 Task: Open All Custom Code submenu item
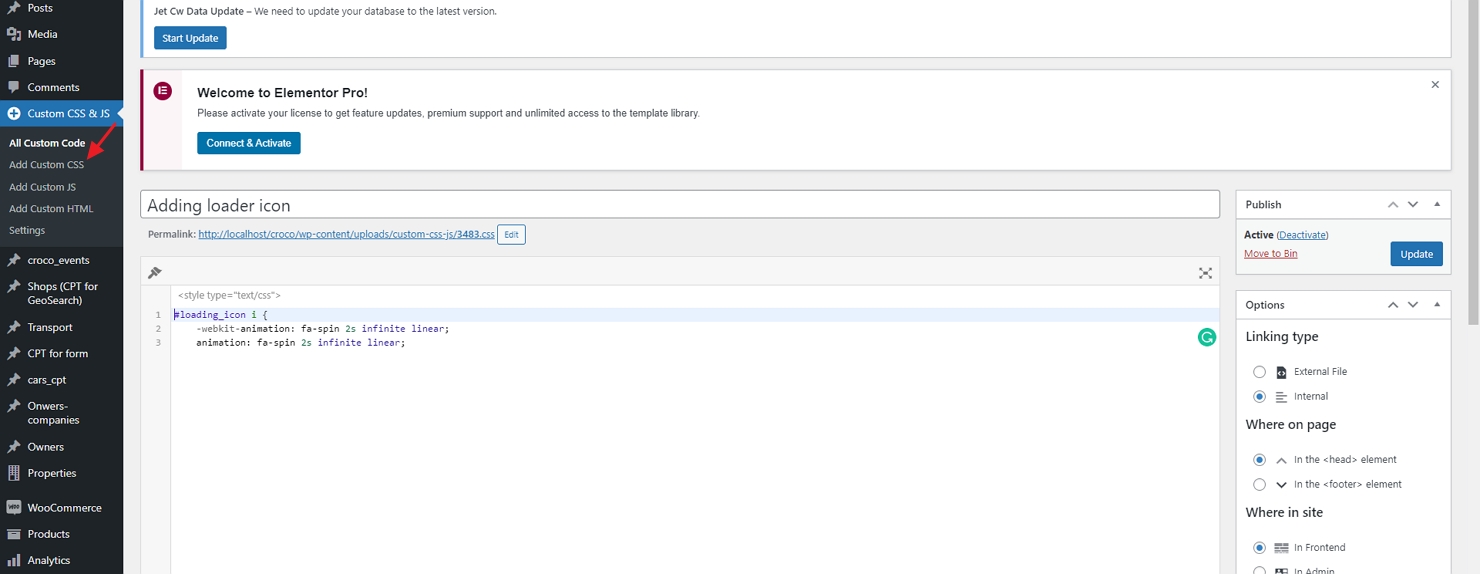47,143
